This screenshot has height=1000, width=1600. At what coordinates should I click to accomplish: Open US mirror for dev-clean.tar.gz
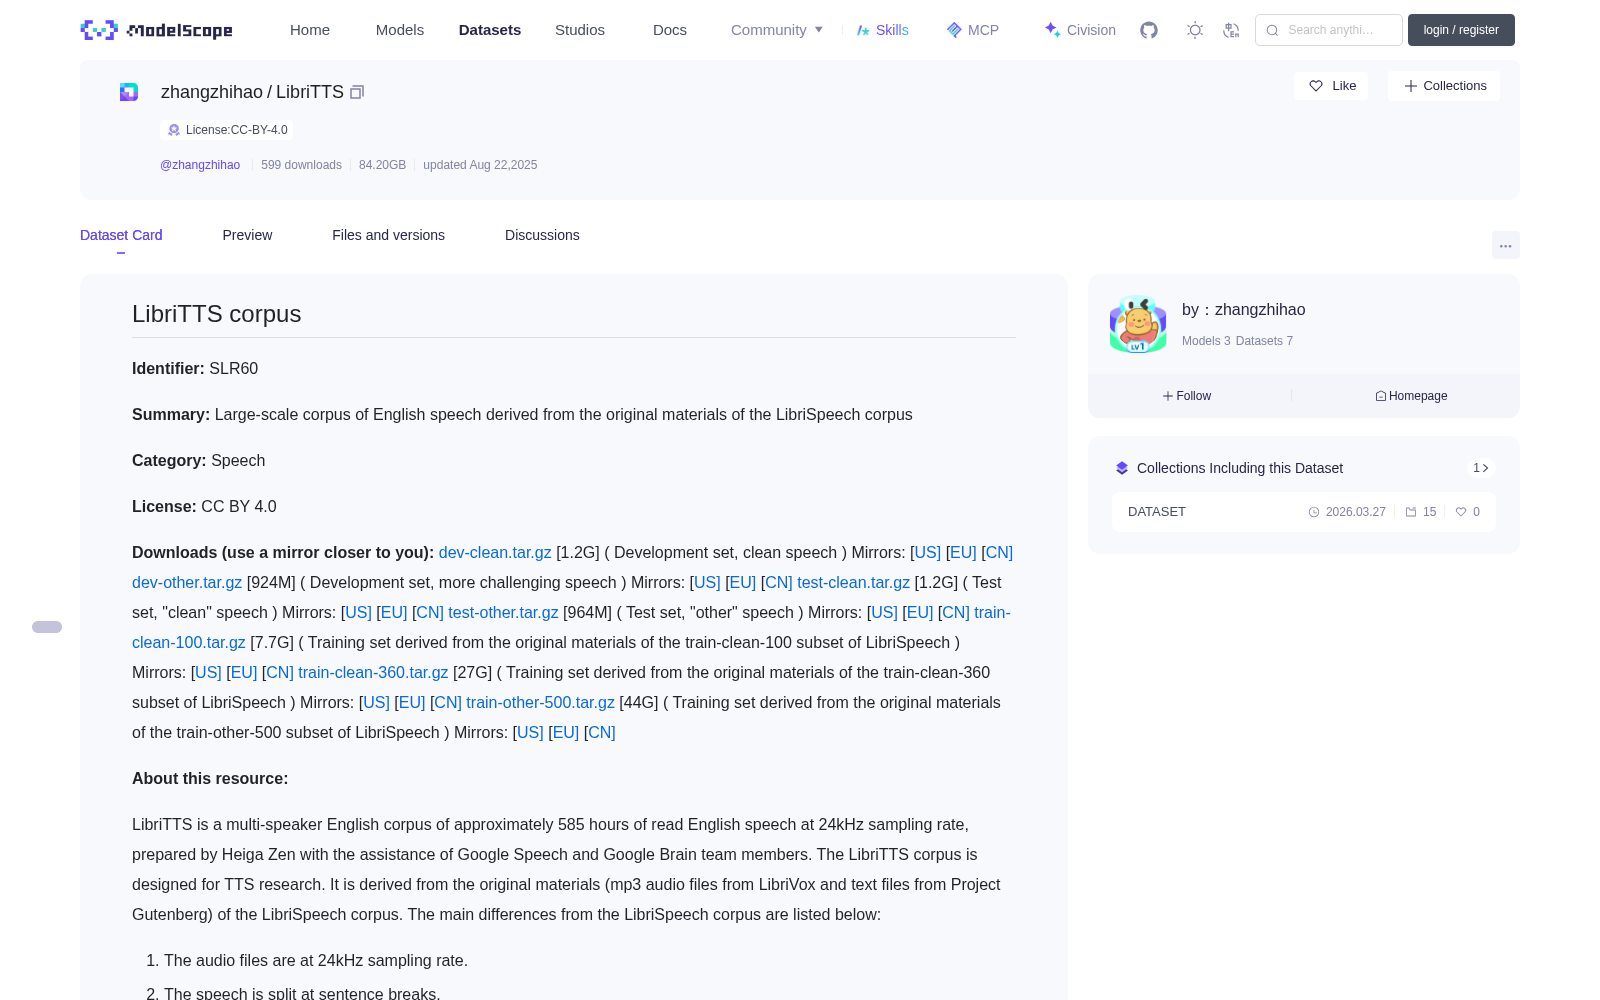point(926,553)
